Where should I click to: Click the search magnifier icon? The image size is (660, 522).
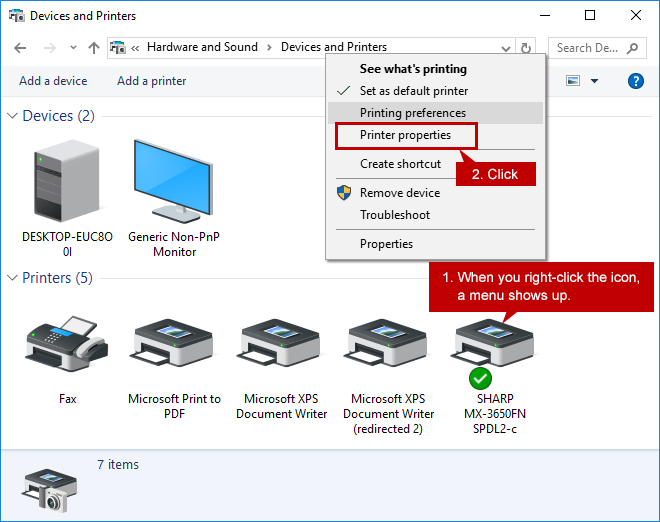[x=632, y=48]
